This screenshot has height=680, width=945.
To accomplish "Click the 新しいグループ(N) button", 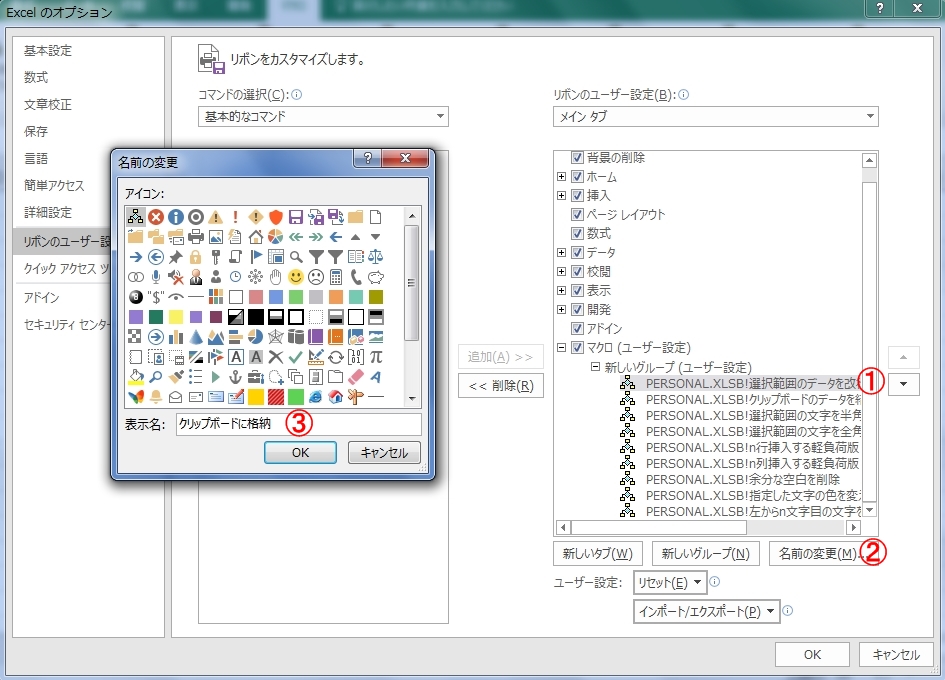I will point(705,553).
